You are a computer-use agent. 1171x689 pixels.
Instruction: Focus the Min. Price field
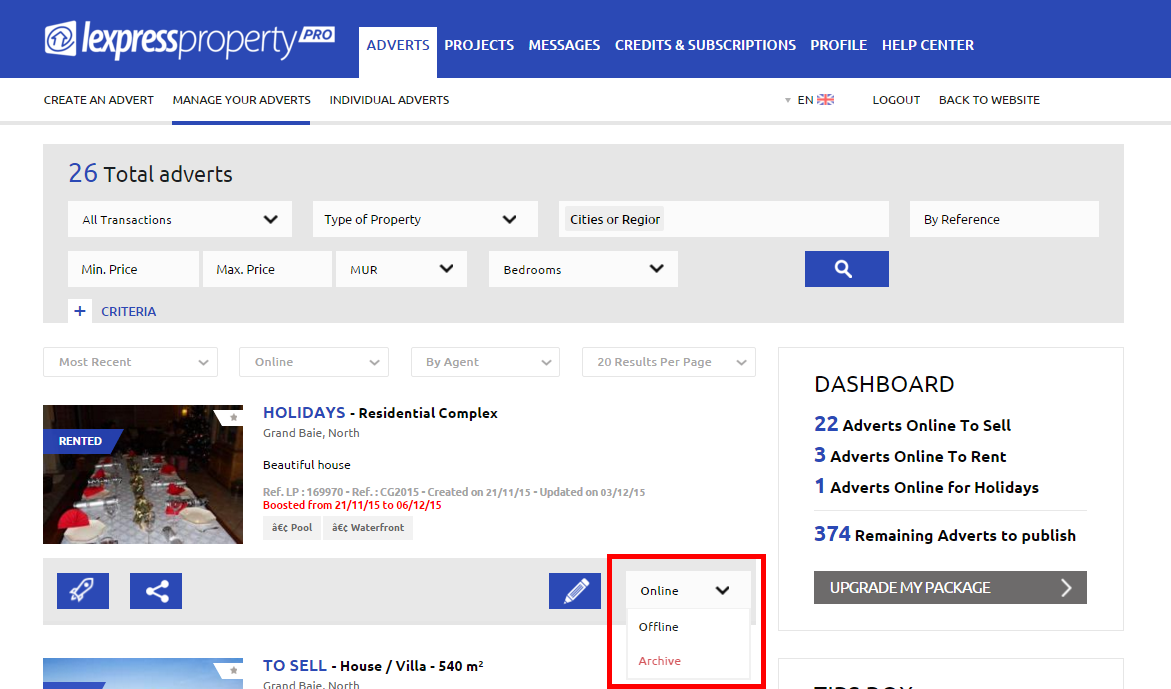click(x=134, y=269)
